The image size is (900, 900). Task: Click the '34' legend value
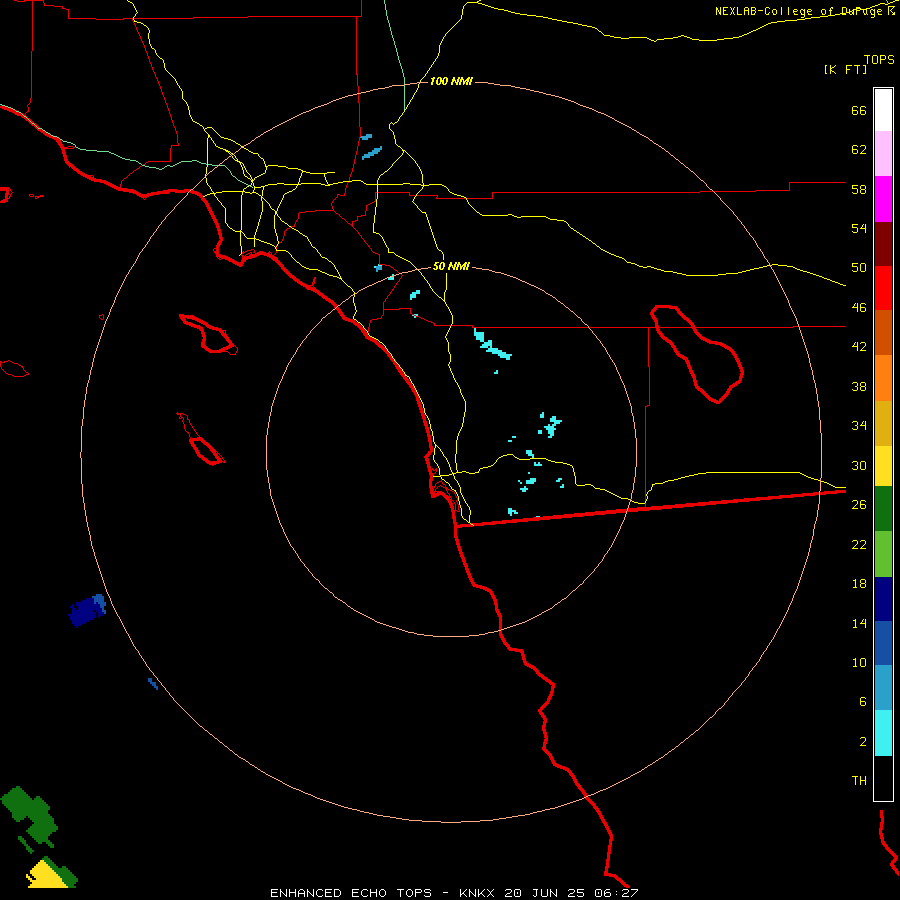(859, 426)
